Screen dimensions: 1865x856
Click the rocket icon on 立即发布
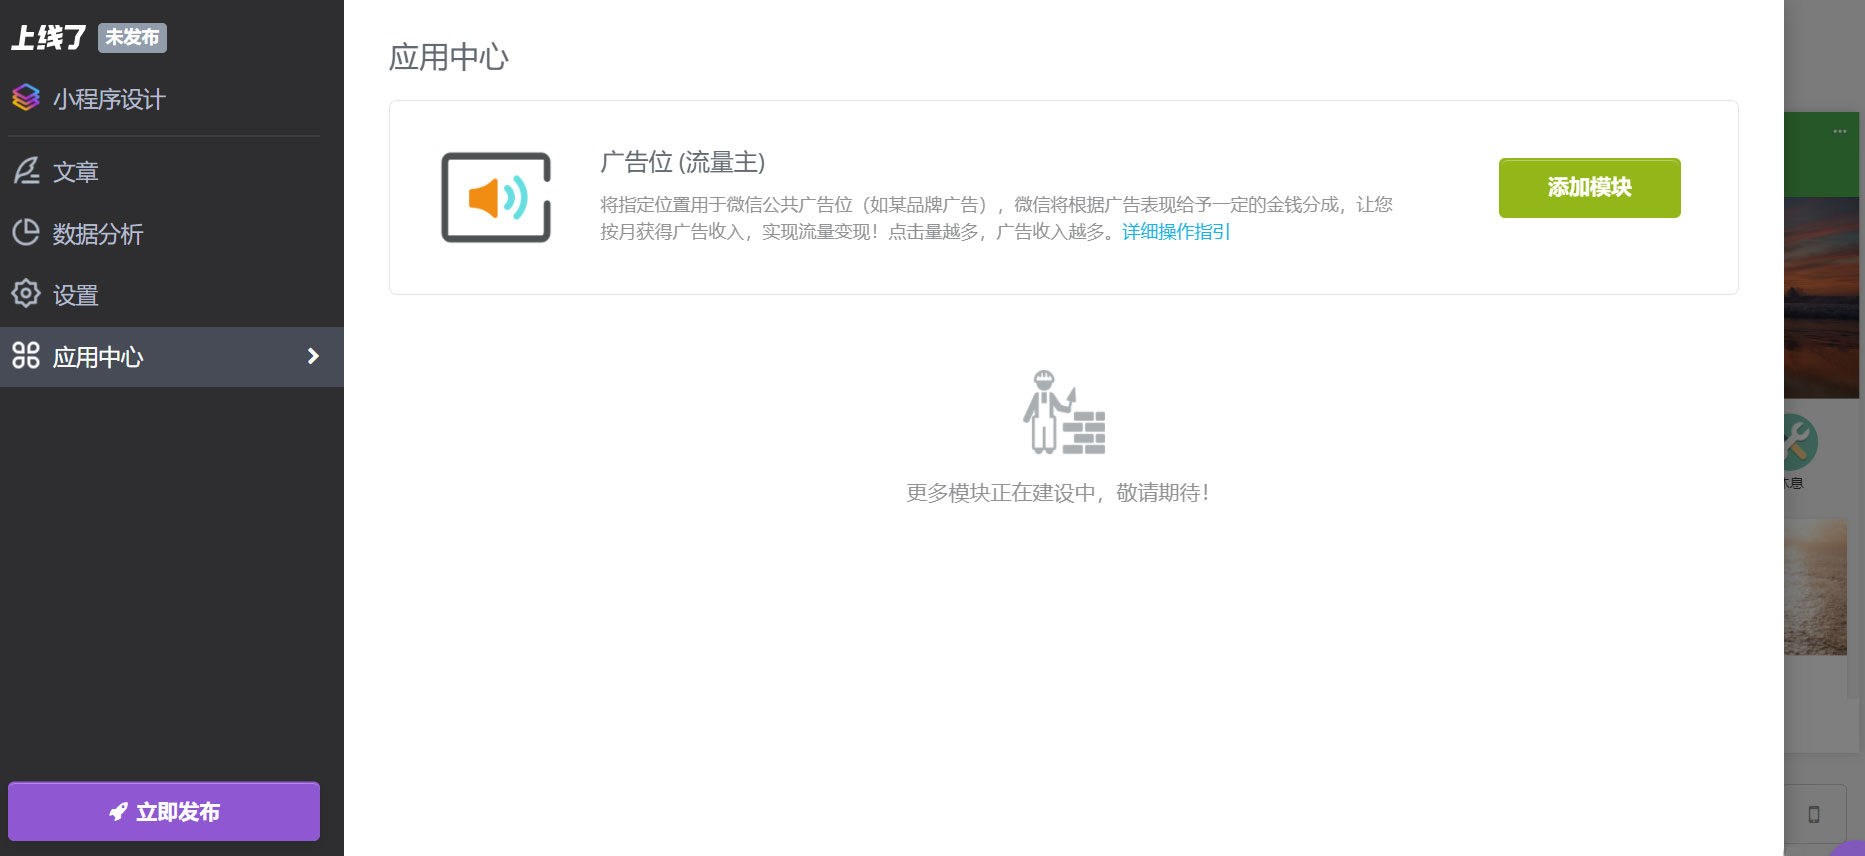coord(119,812)
